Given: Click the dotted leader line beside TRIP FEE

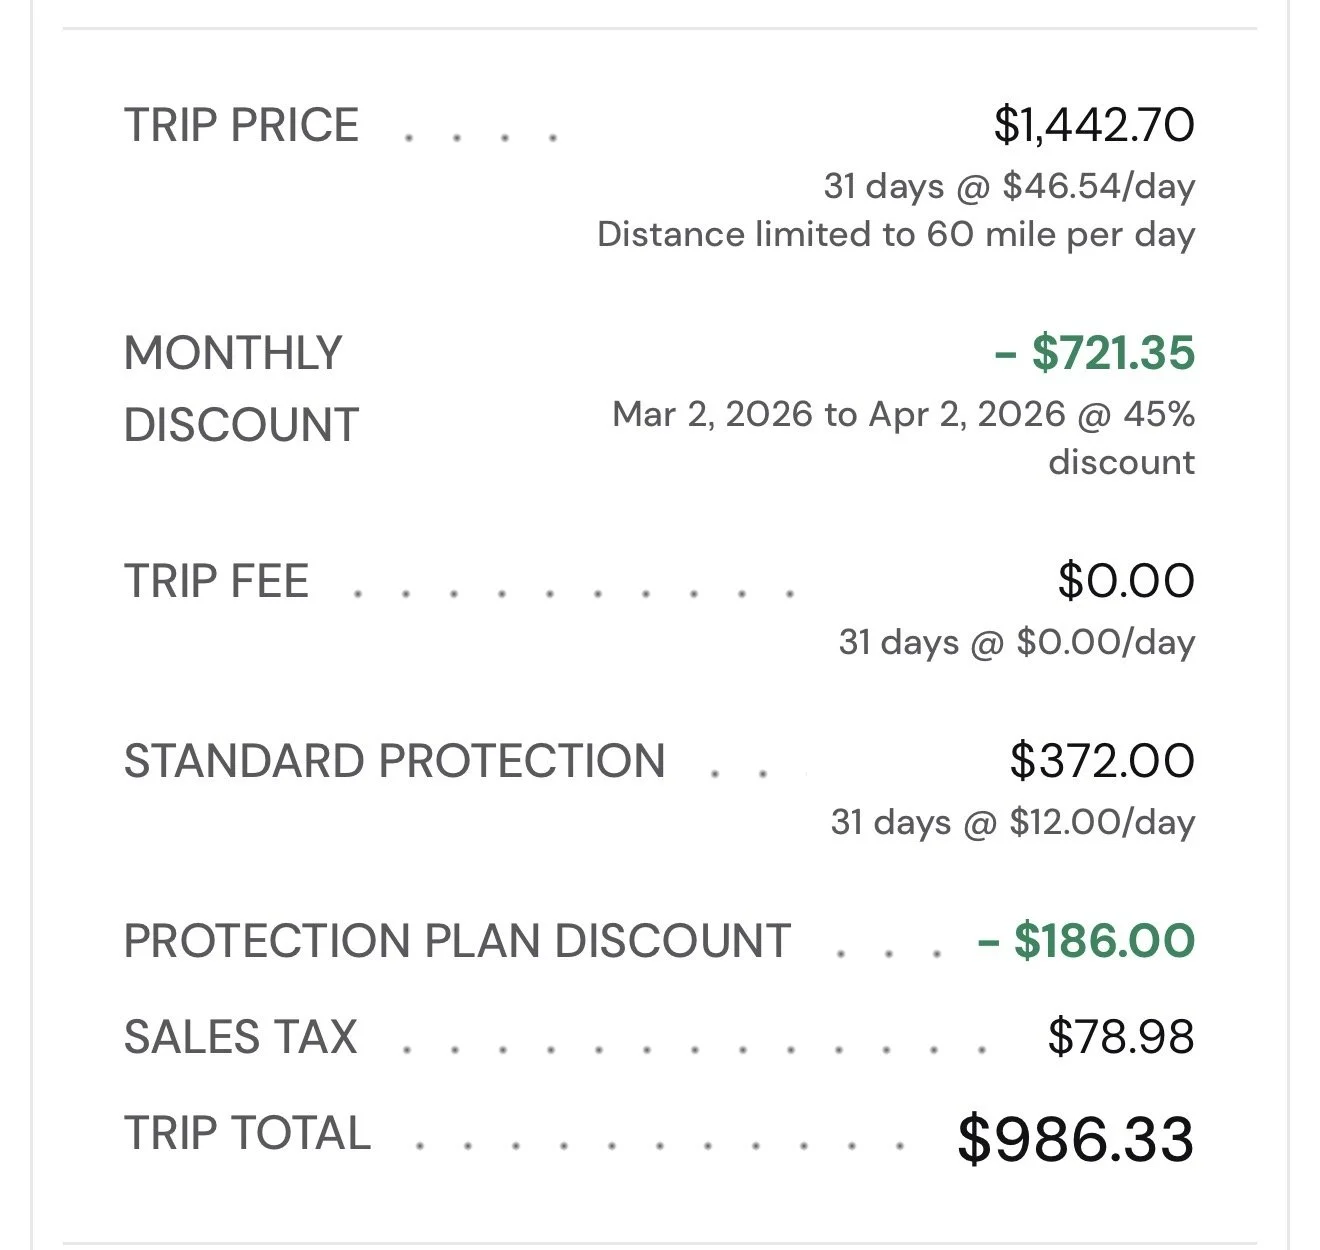Looking at the screenshot, I should [x=574, y=593].
